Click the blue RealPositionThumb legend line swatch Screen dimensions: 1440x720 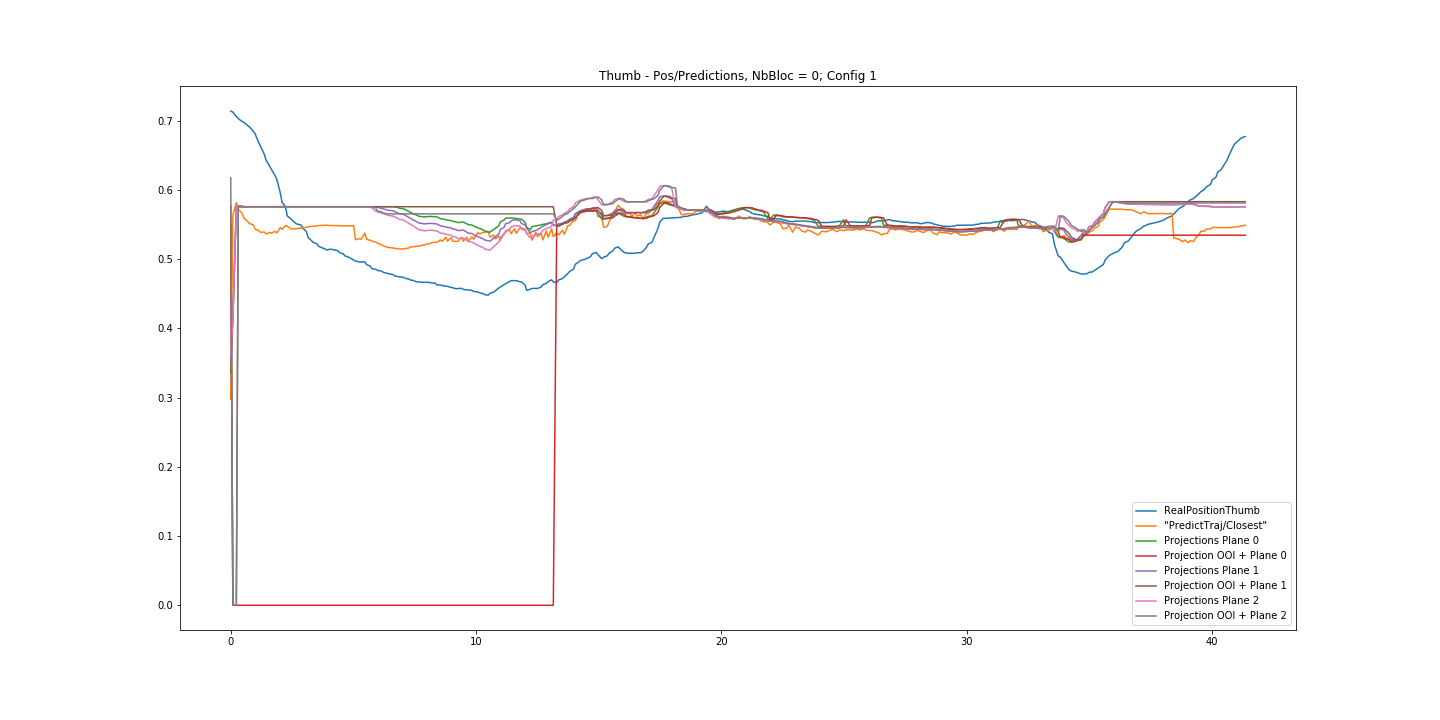pos(1148,511)
